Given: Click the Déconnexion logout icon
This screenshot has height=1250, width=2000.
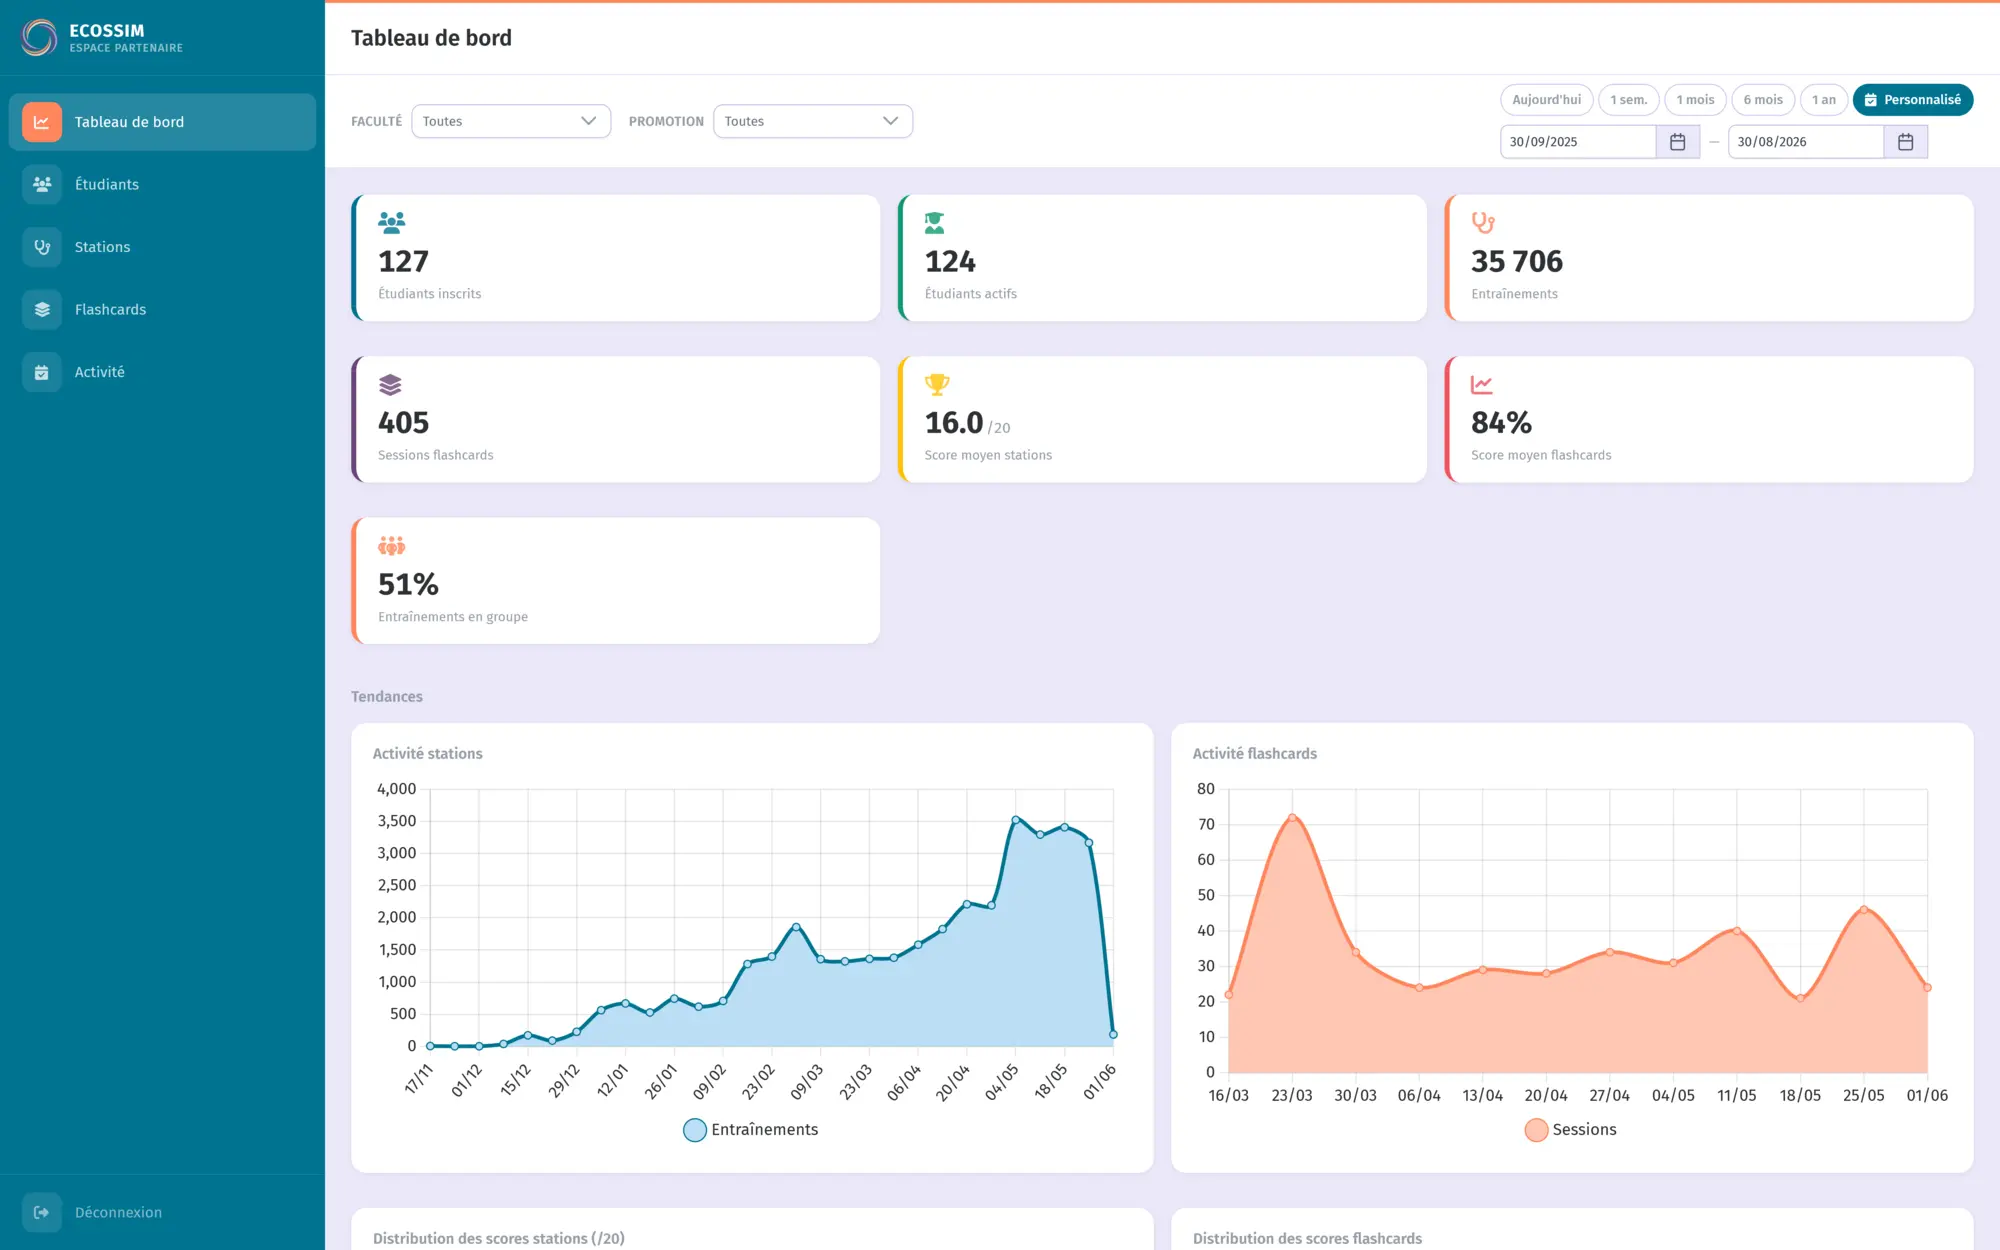Looking at the screenshot, I should point(42,1212).
